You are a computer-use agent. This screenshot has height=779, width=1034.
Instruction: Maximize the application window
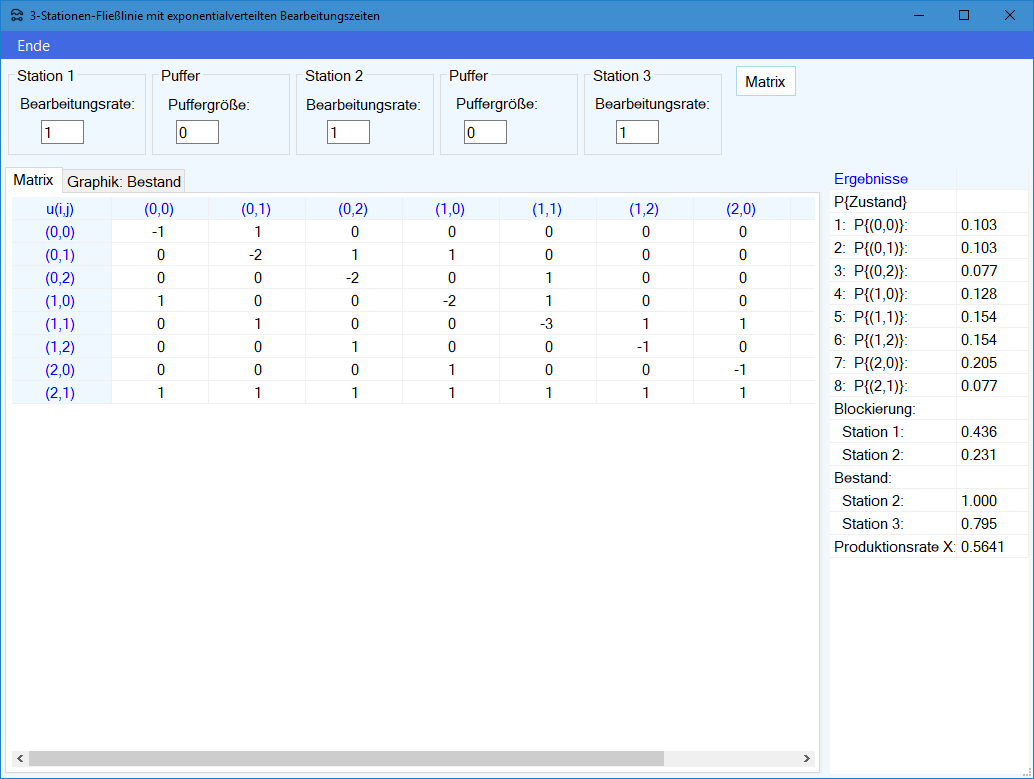tap(964, 16)
